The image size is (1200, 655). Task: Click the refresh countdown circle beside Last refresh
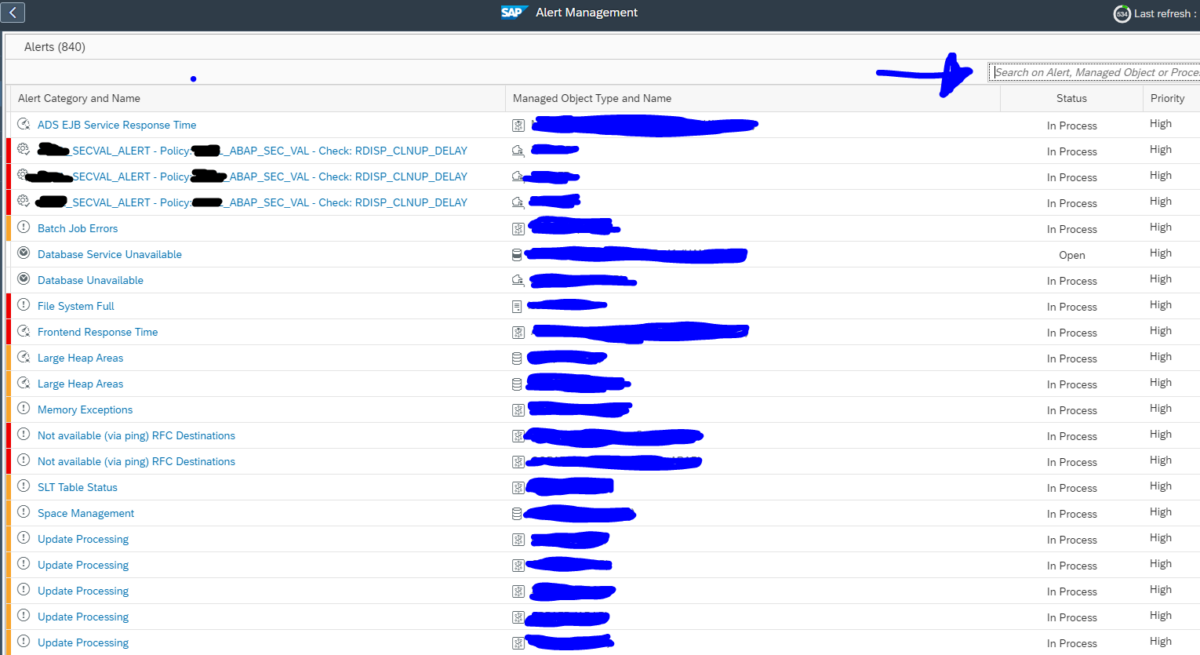pyautogui.click(x=1121, y=14)
